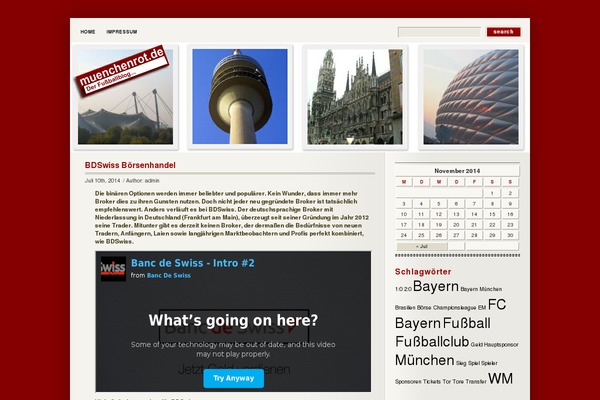The height and width of the screenshot is (400, 600).
Task: Click the Olympic stadium roof header image
Action: click(125, 115)
